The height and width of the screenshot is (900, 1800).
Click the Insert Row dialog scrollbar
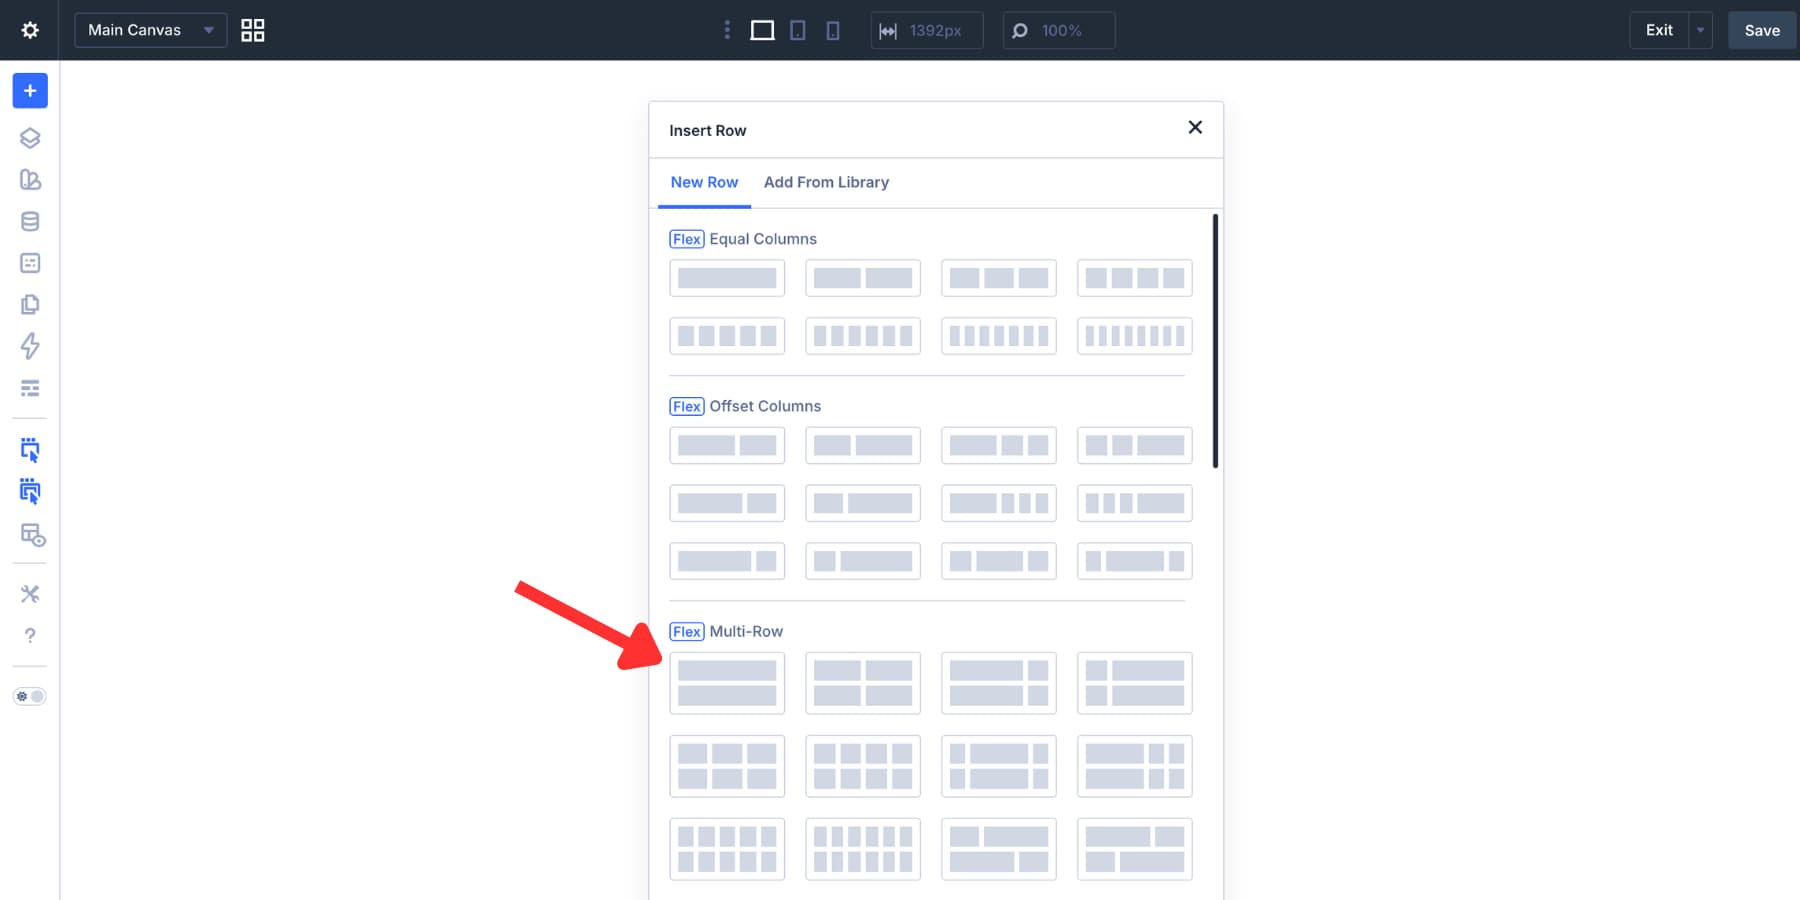[x=1215, y=340]
